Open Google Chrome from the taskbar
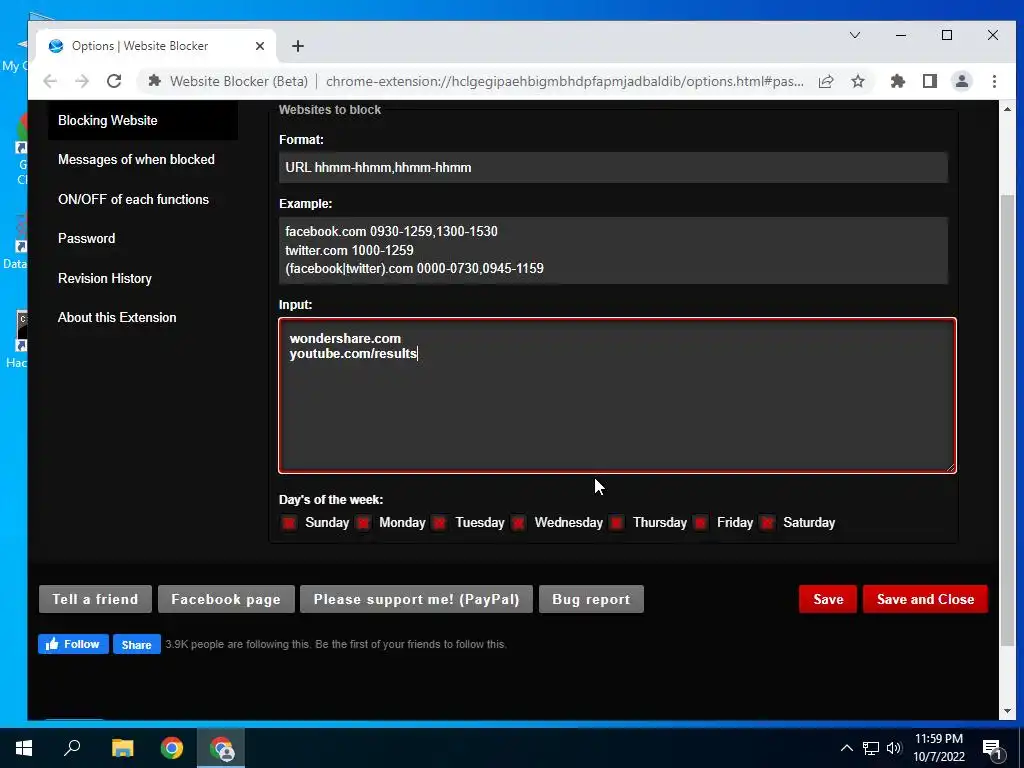Screen dimensions: 1024x768 [172, 748]
